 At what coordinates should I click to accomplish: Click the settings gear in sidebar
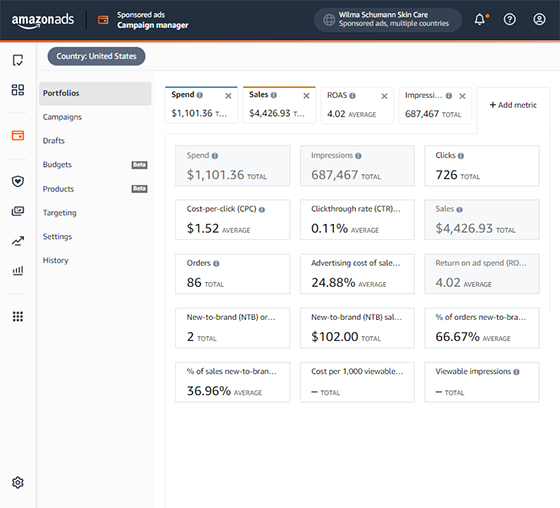18,483
